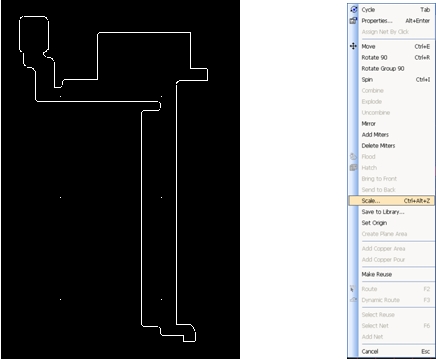Choose Rotate 90 menu item
436x360 pixels.
(x=392, y=57)
